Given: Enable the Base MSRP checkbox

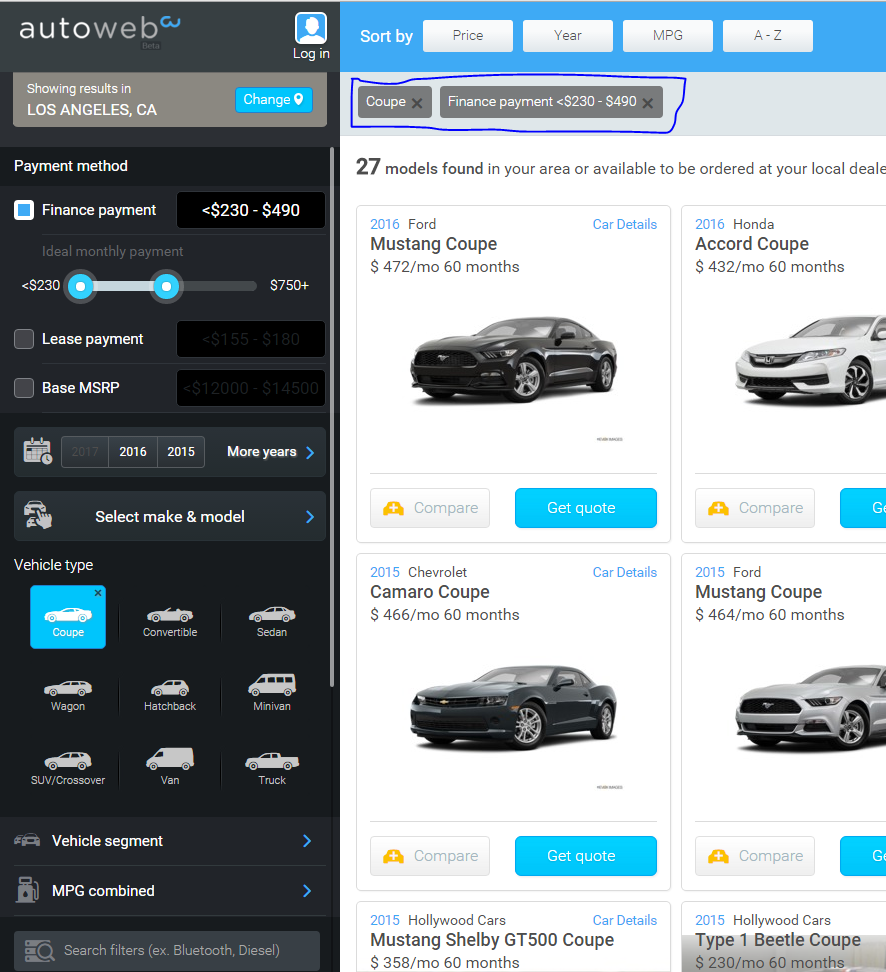Looking at the screenshot, I should pos(24,388).
